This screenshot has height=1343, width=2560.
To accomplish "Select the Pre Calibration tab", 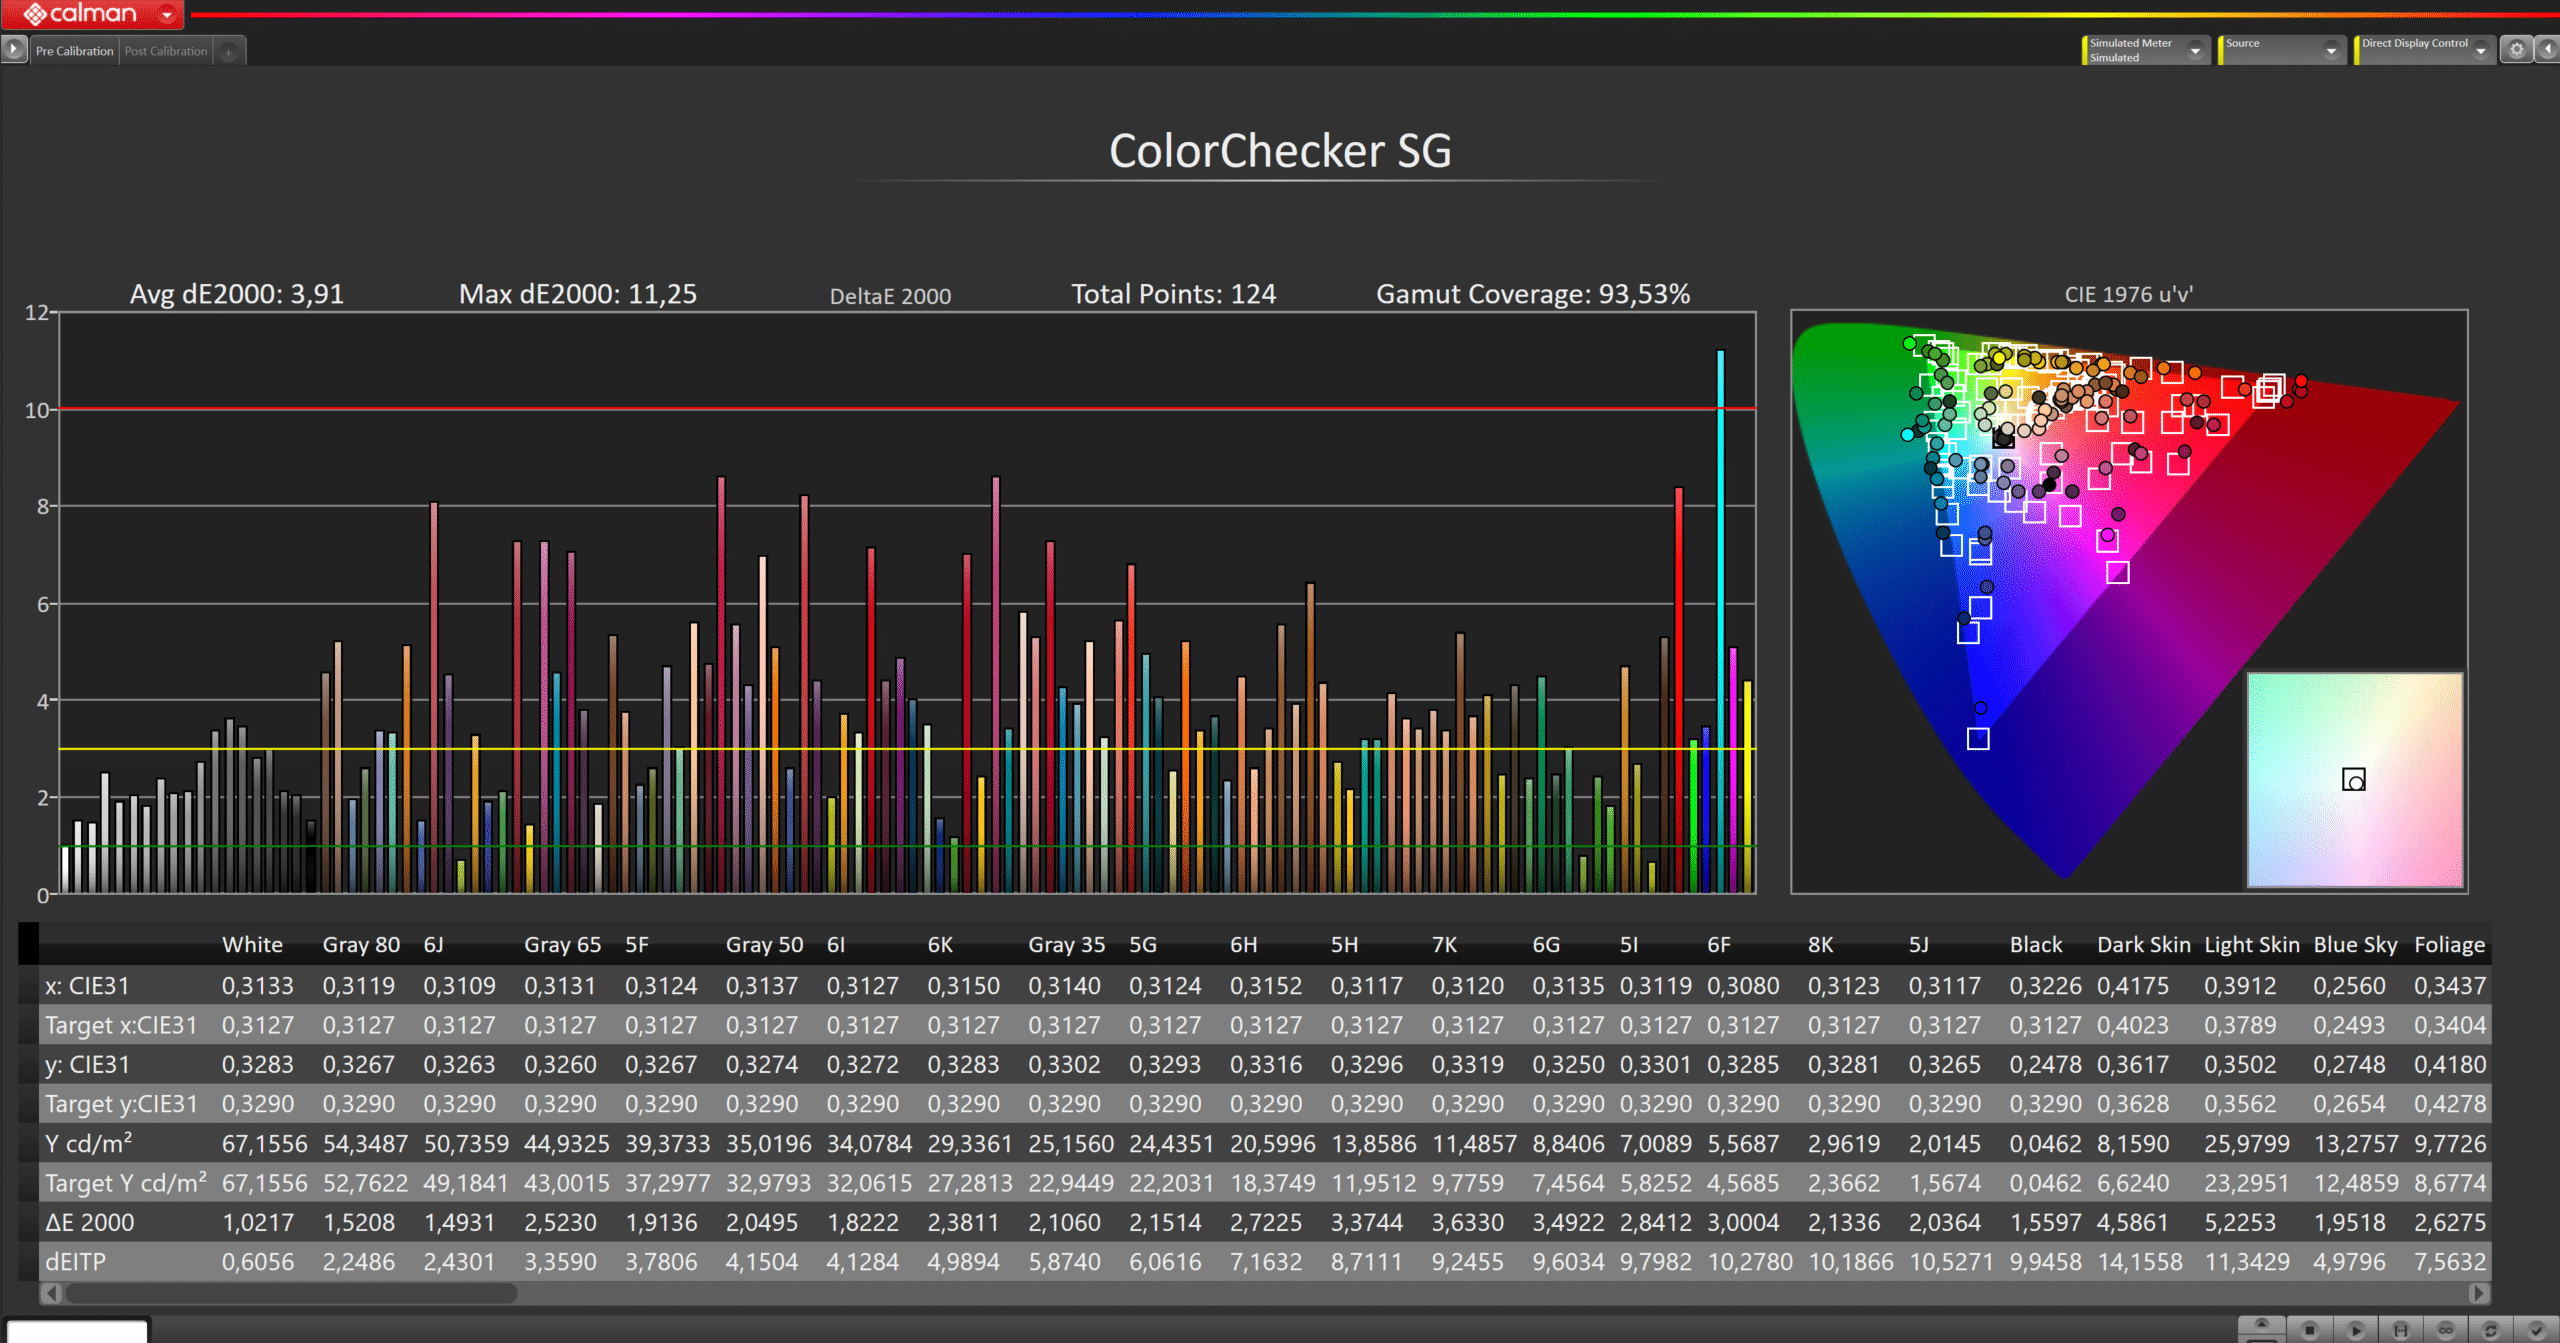I will pos(74,51).
